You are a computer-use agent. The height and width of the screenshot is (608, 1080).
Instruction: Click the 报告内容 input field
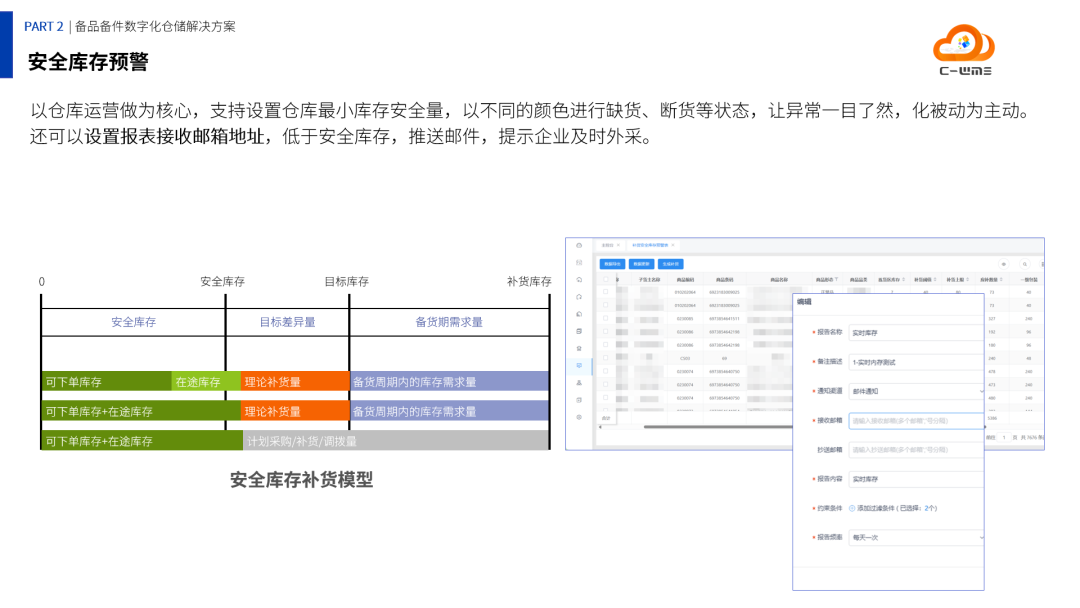pos(916,479)
